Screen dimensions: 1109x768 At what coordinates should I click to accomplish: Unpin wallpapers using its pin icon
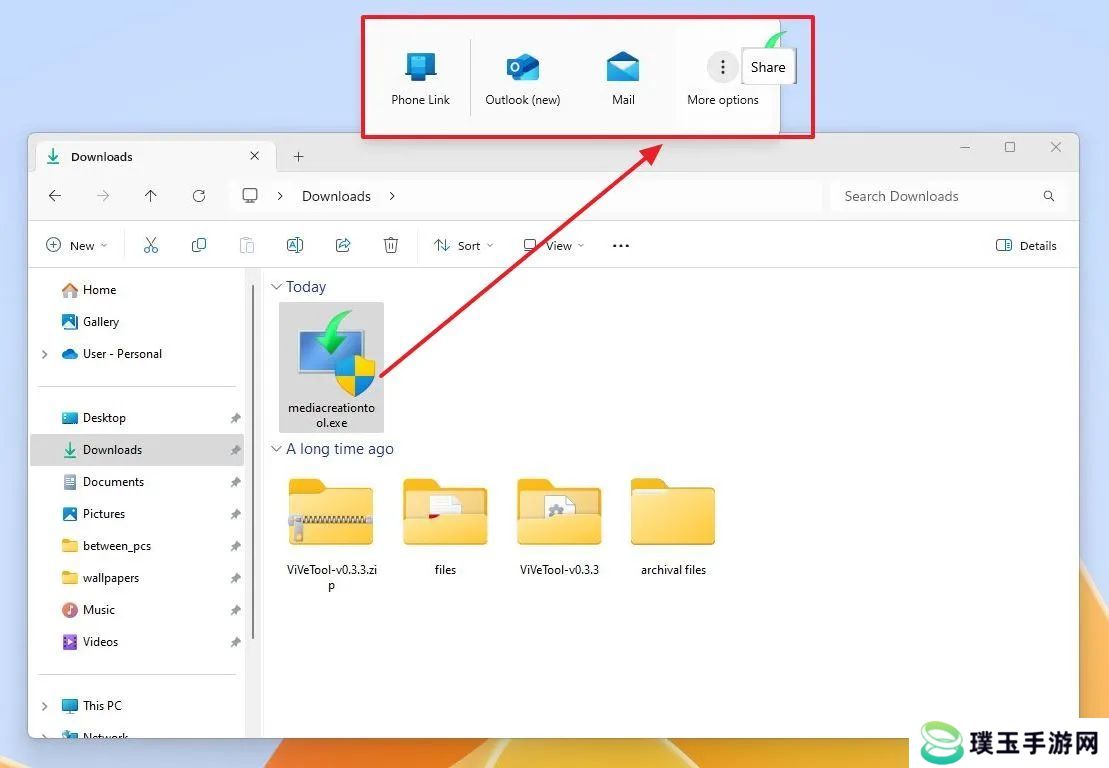[x=236, y=578]
